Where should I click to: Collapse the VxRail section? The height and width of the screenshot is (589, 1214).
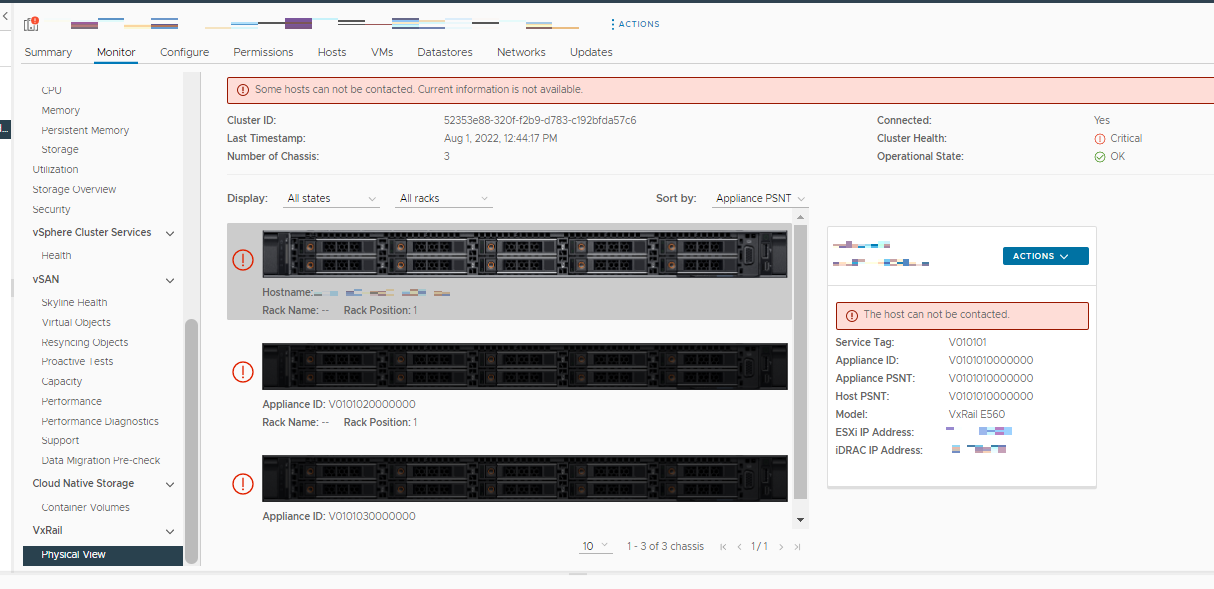pos(170,531)
